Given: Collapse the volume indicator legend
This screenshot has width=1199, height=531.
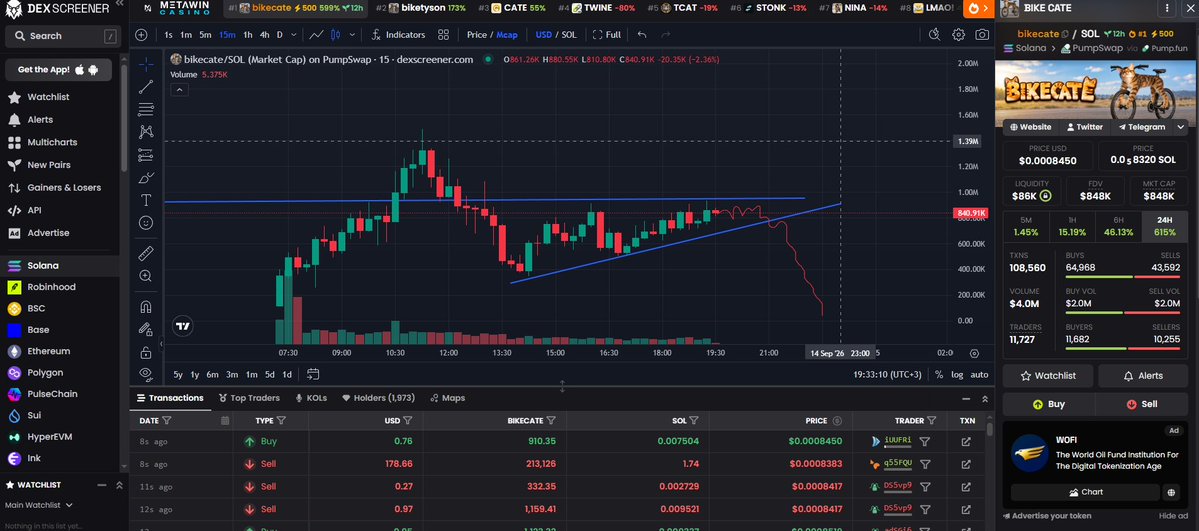Looking at the screenshot, I should coord(178,90).
